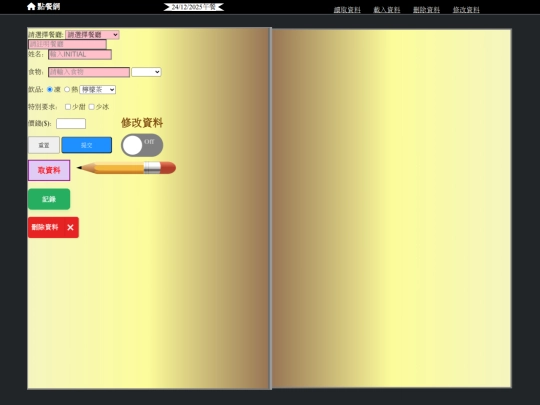The height and width of the screenshot is (405, 540).
Task: Open the 請選擇餐廳 restaurant dropdown
Action: point(92,35)
